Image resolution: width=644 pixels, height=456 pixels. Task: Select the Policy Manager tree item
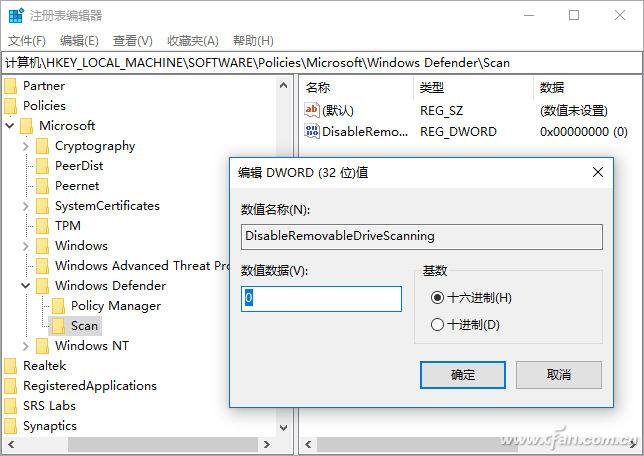click(x=116, y=306)
